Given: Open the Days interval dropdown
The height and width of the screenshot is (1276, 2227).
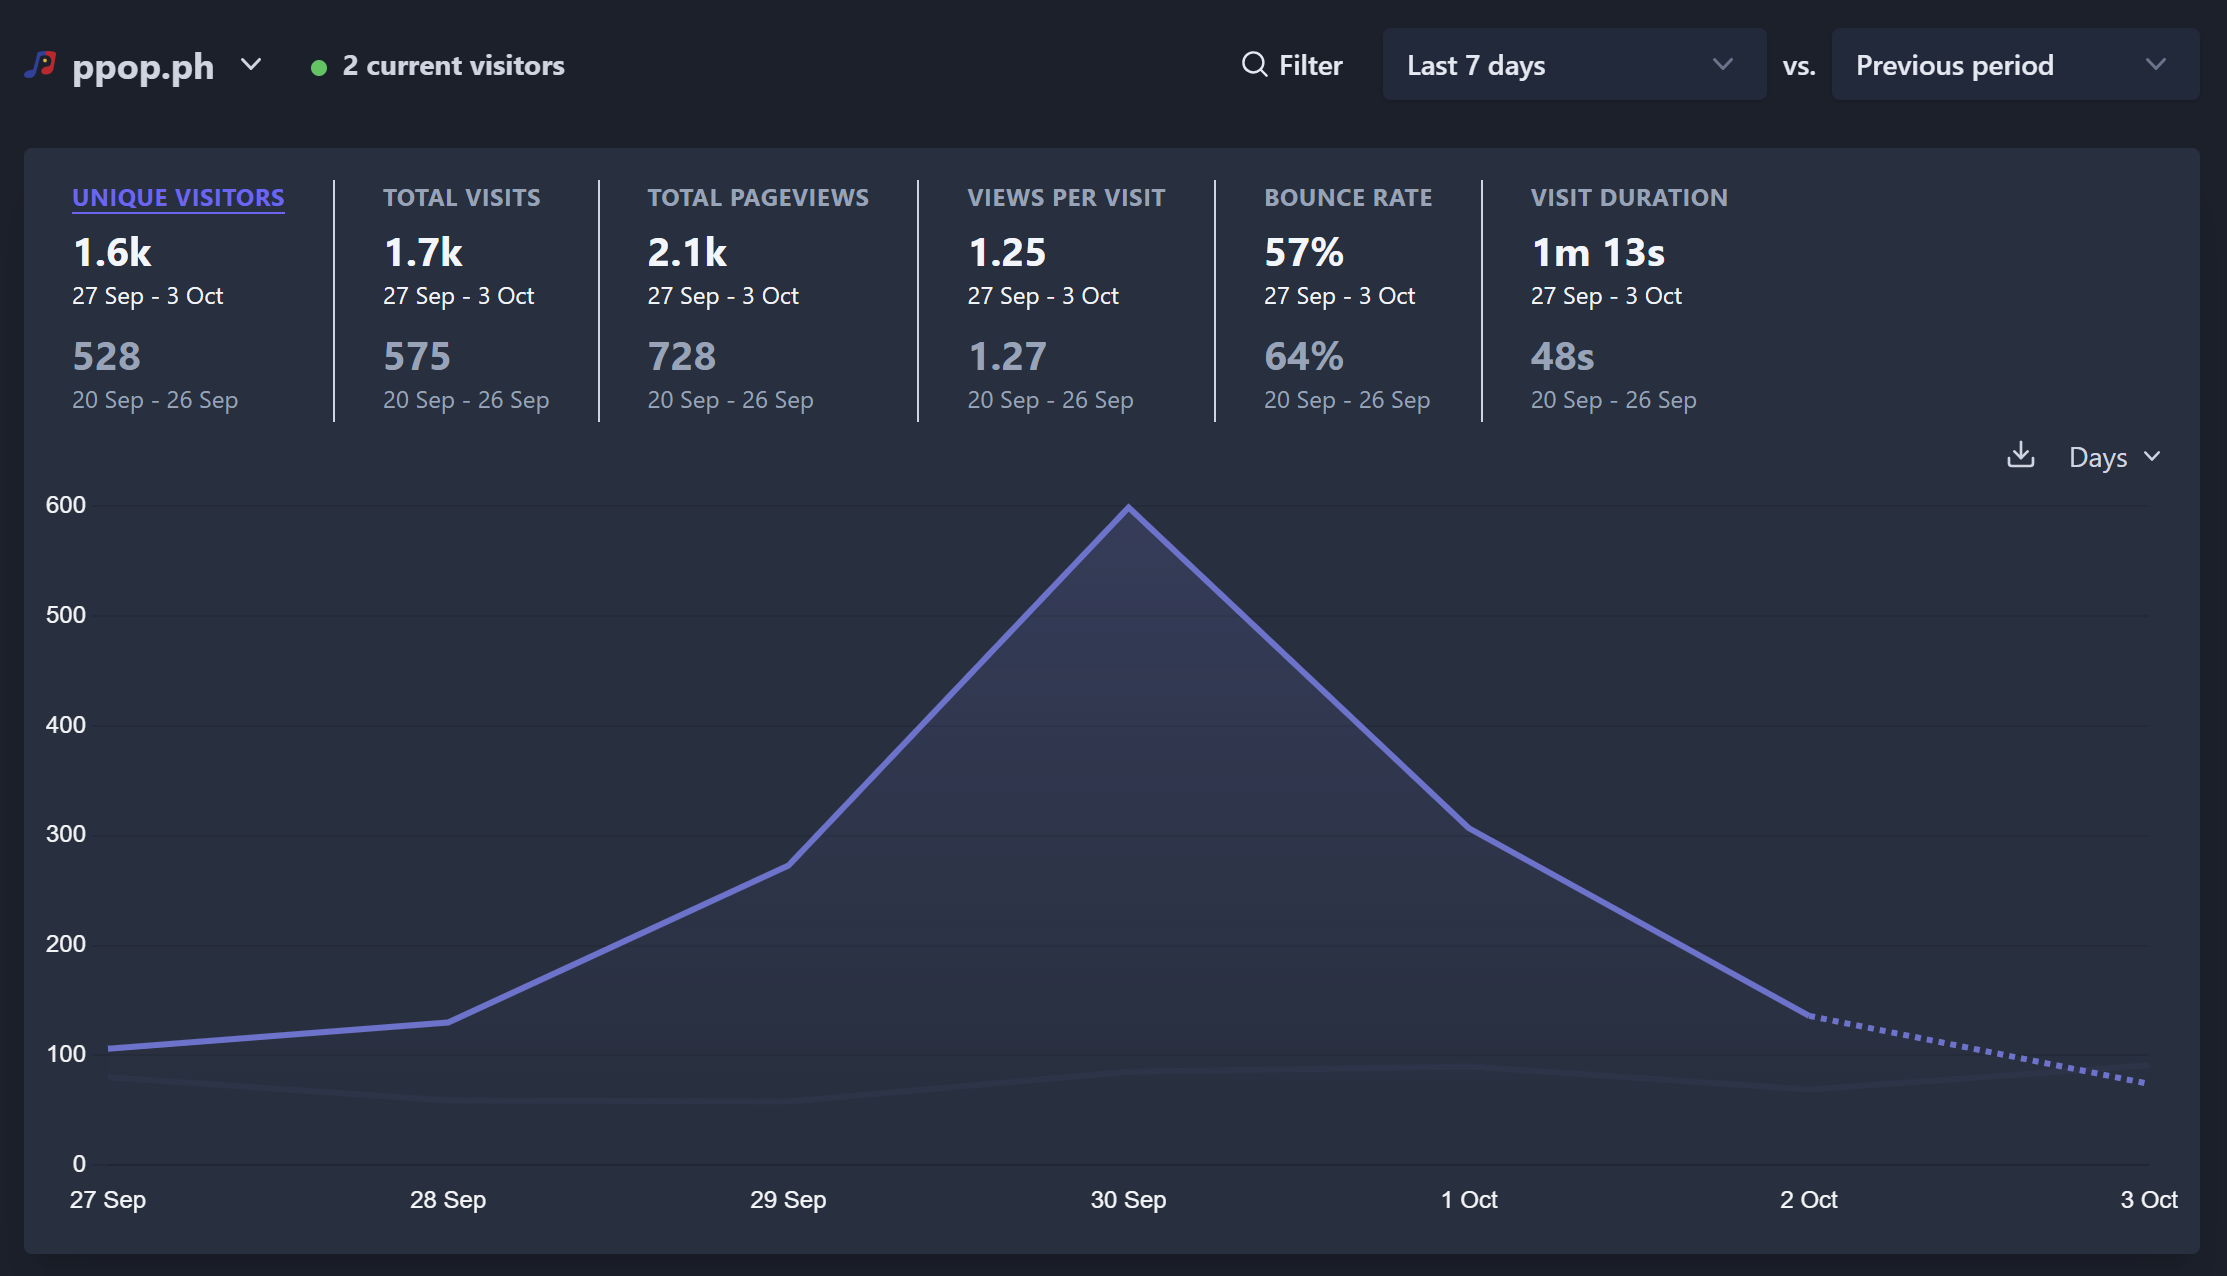Looking at the screenshot, I should [2110, 457].
